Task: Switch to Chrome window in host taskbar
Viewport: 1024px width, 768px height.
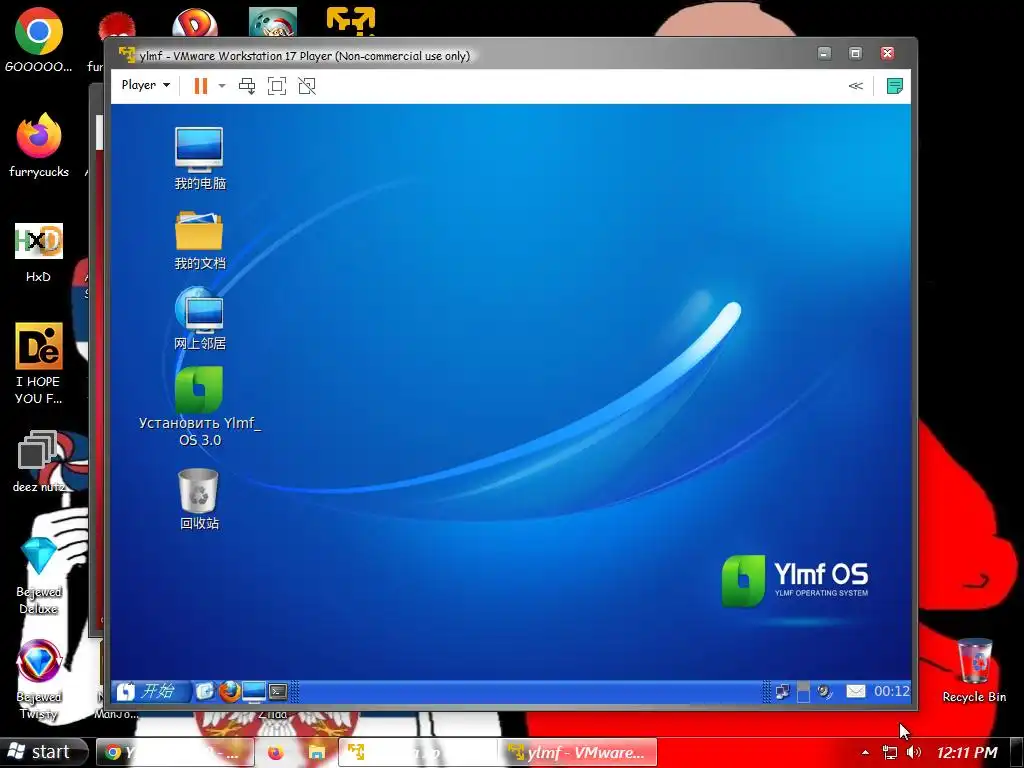Action: [x=175, y=753]
